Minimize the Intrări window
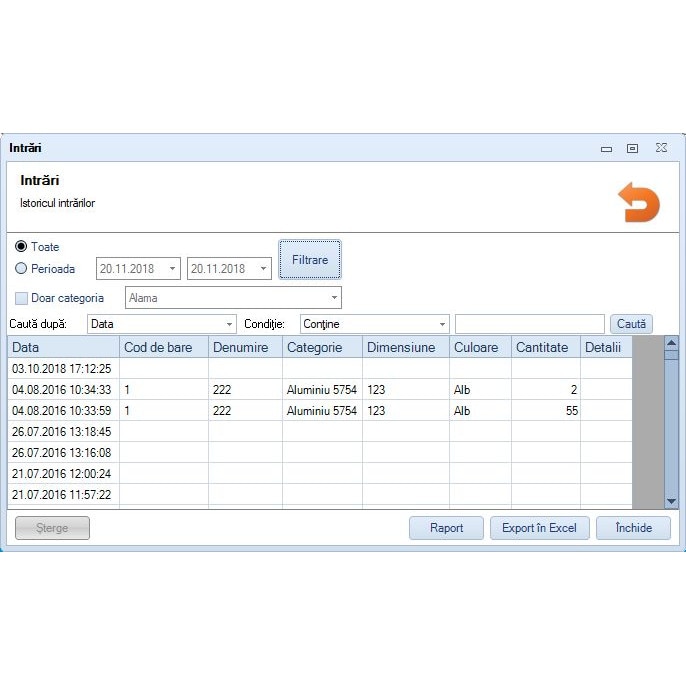The height and width of the screenshot is (686, 686). (606, 148)
